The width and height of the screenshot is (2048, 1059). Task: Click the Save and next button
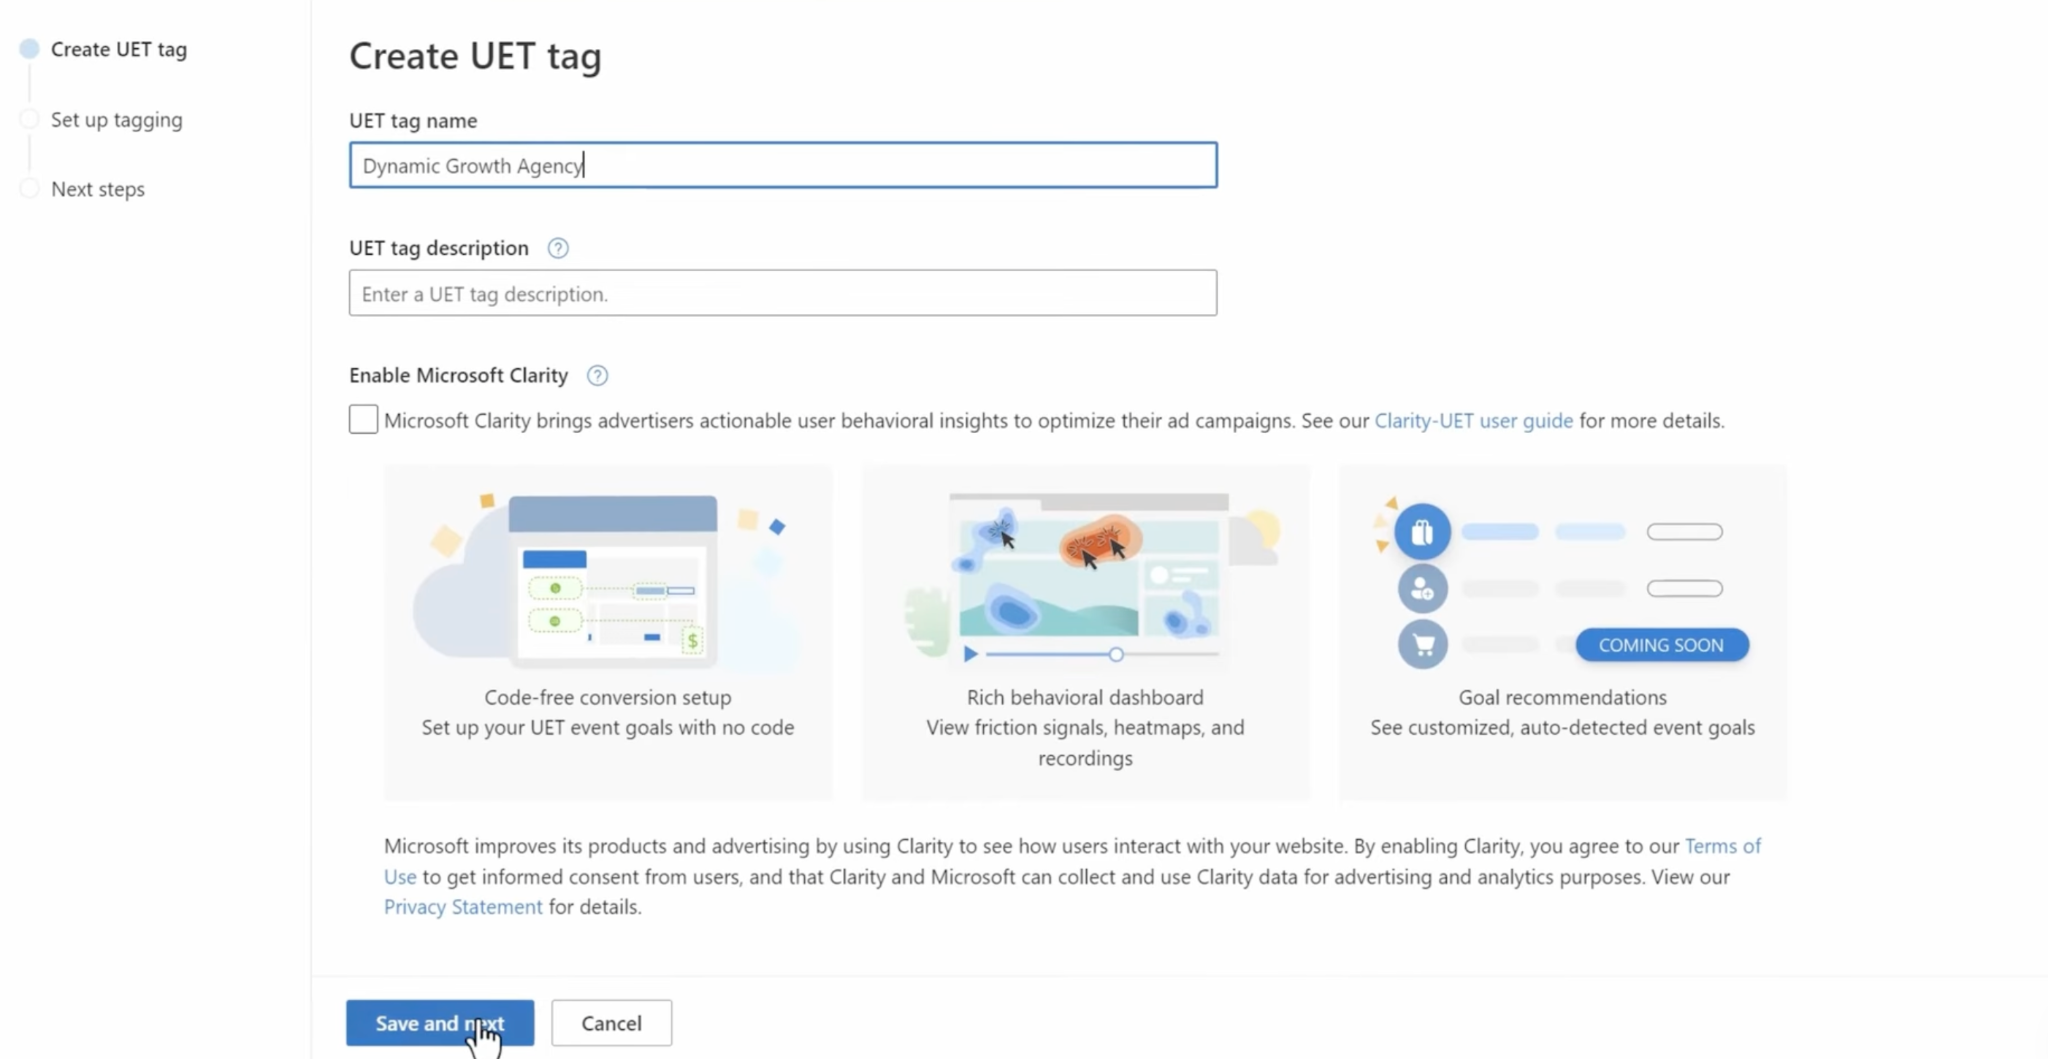440,1023
